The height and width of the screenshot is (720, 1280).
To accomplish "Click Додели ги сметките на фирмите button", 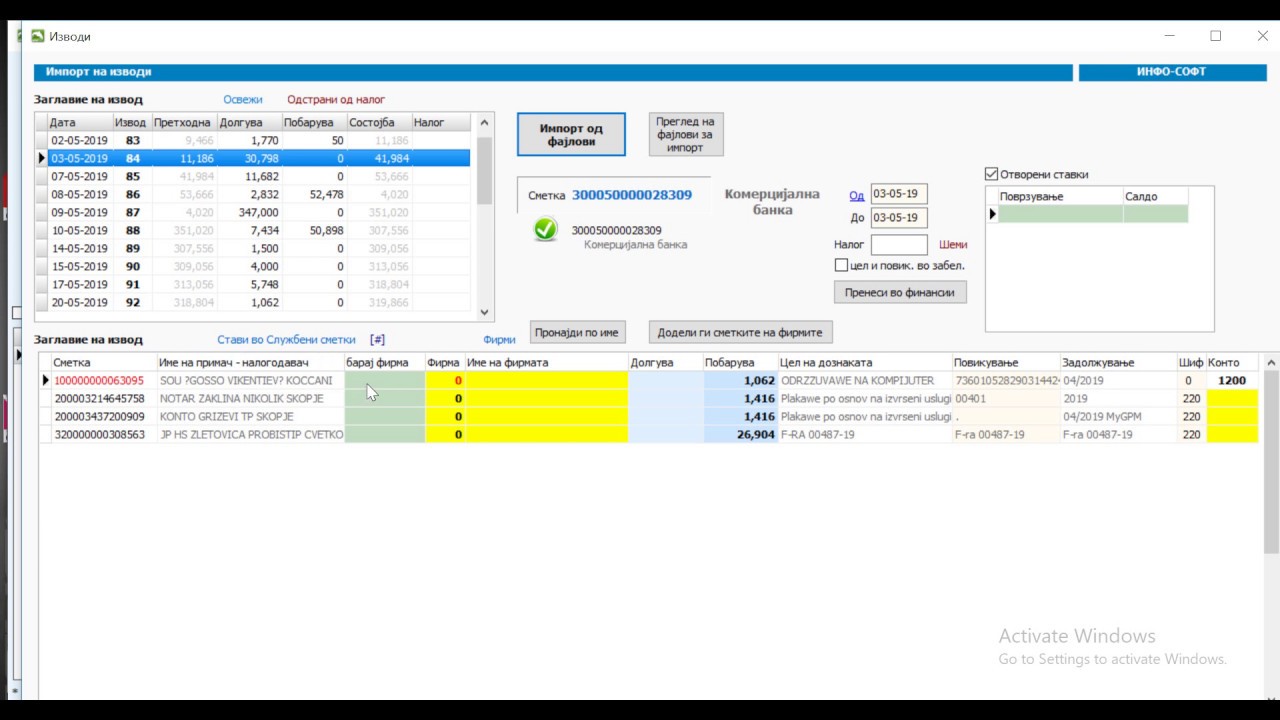I will point(740,332).
